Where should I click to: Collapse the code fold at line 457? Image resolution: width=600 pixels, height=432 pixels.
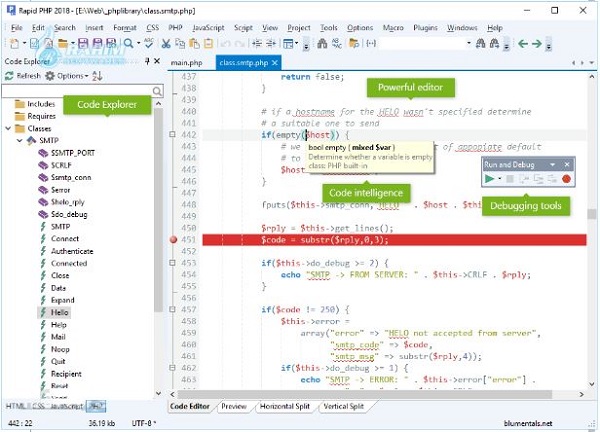[172, 309]
